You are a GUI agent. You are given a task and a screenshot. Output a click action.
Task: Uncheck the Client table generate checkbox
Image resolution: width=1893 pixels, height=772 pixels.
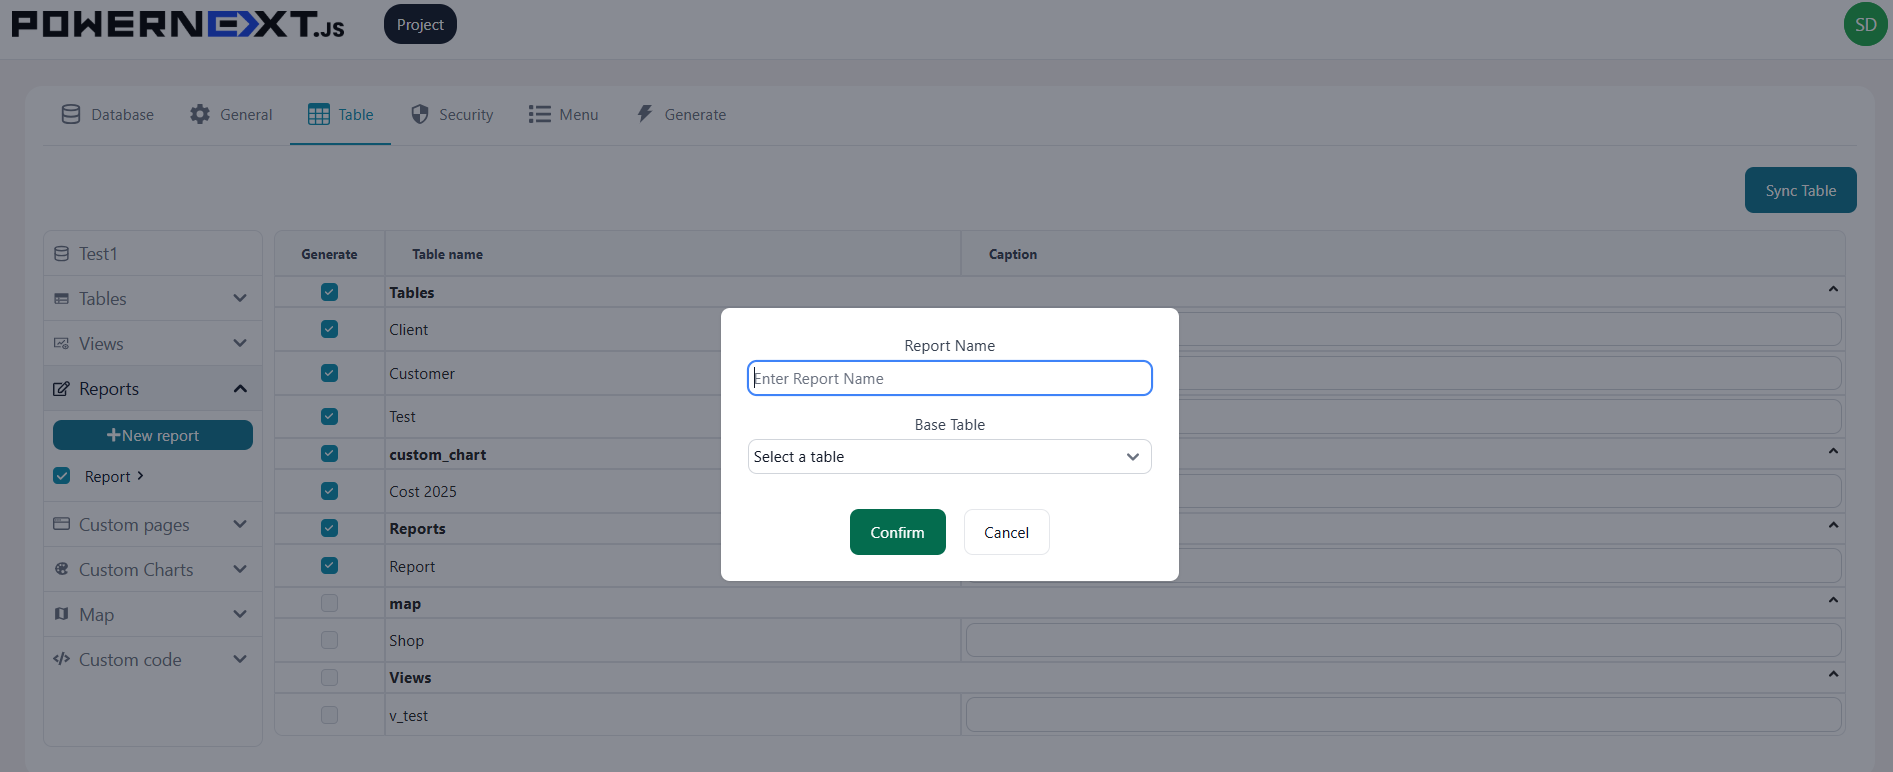tap(329, 329)
